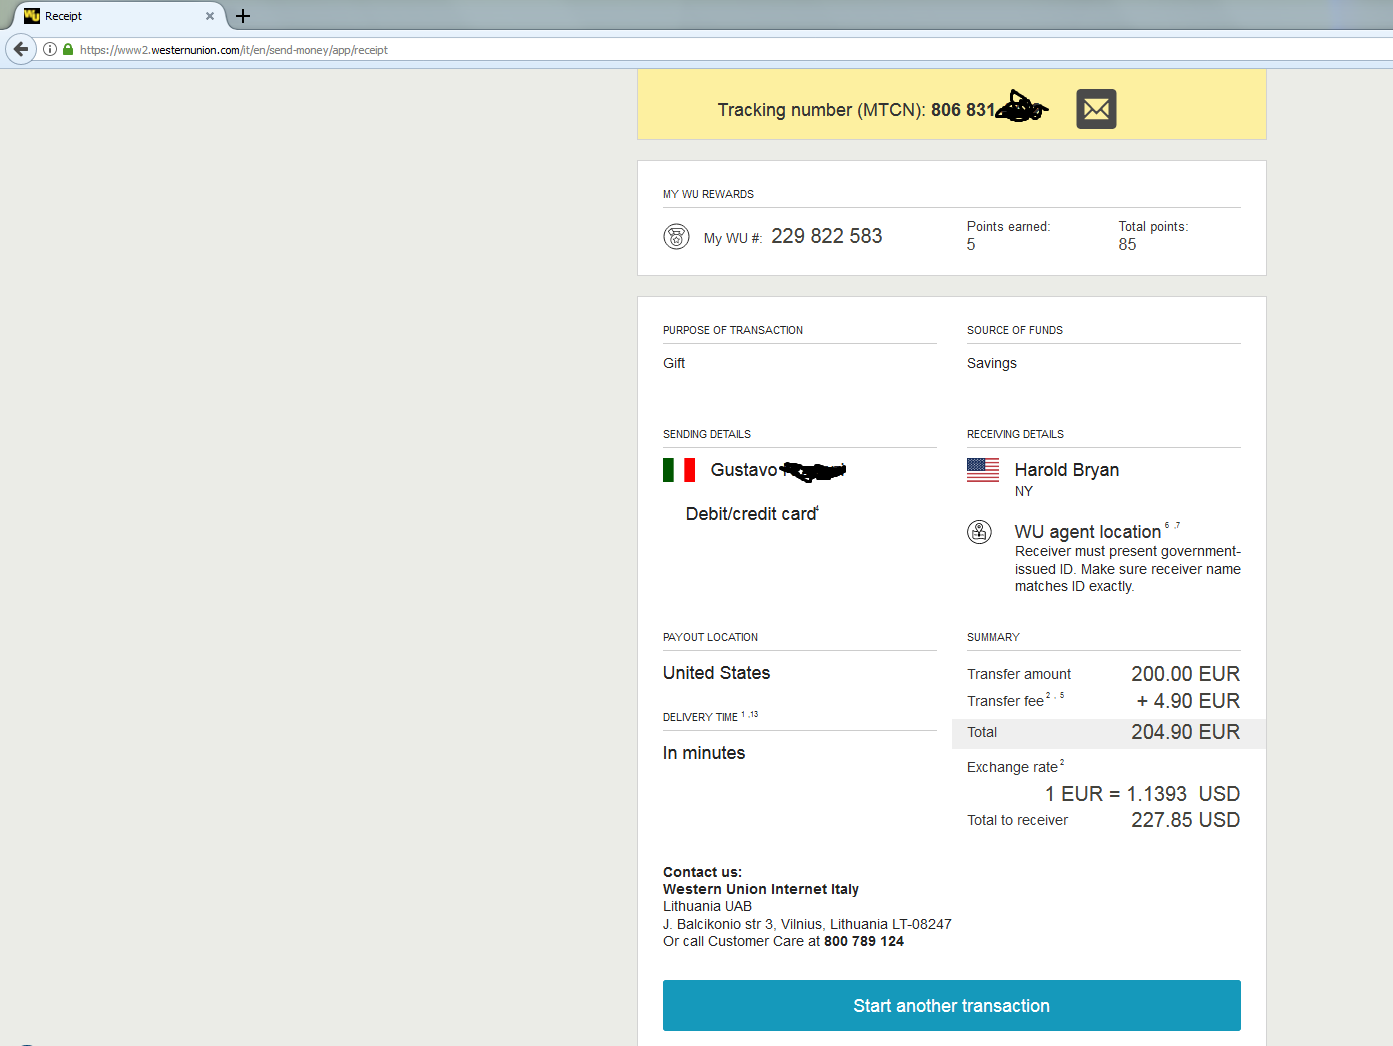Click Start another transaction button
Image resolution: width=1393 pixels, height=1046 pixels.
(952, 1006)
